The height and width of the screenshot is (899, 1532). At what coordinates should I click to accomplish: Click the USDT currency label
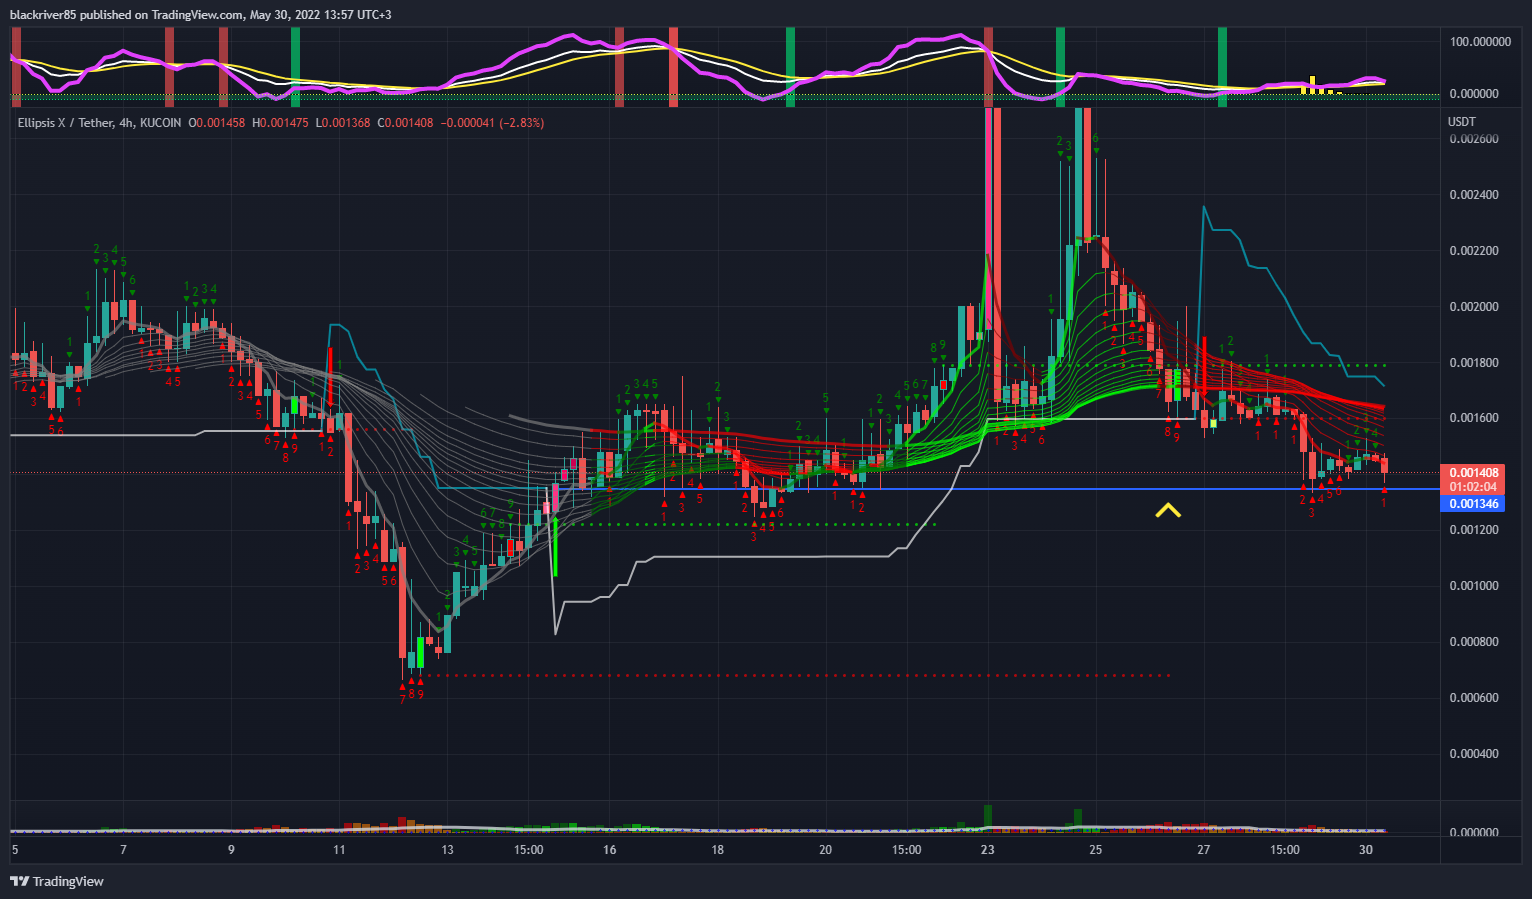[1461, 122]
